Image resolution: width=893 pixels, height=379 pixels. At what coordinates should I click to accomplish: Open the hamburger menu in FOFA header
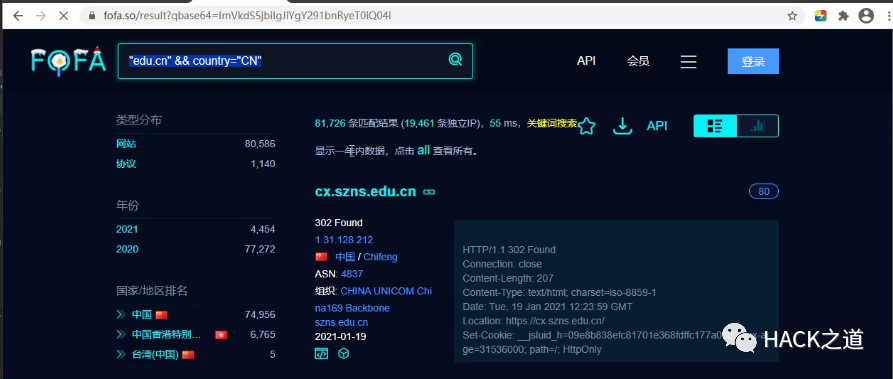click(689, 62)
